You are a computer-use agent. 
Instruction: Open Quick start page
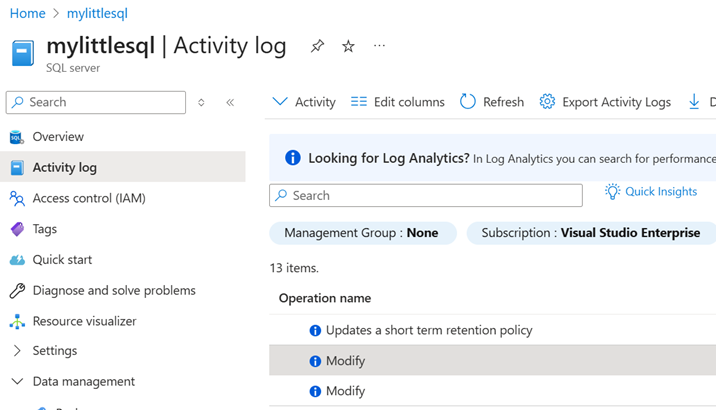[x=62, y=259]
